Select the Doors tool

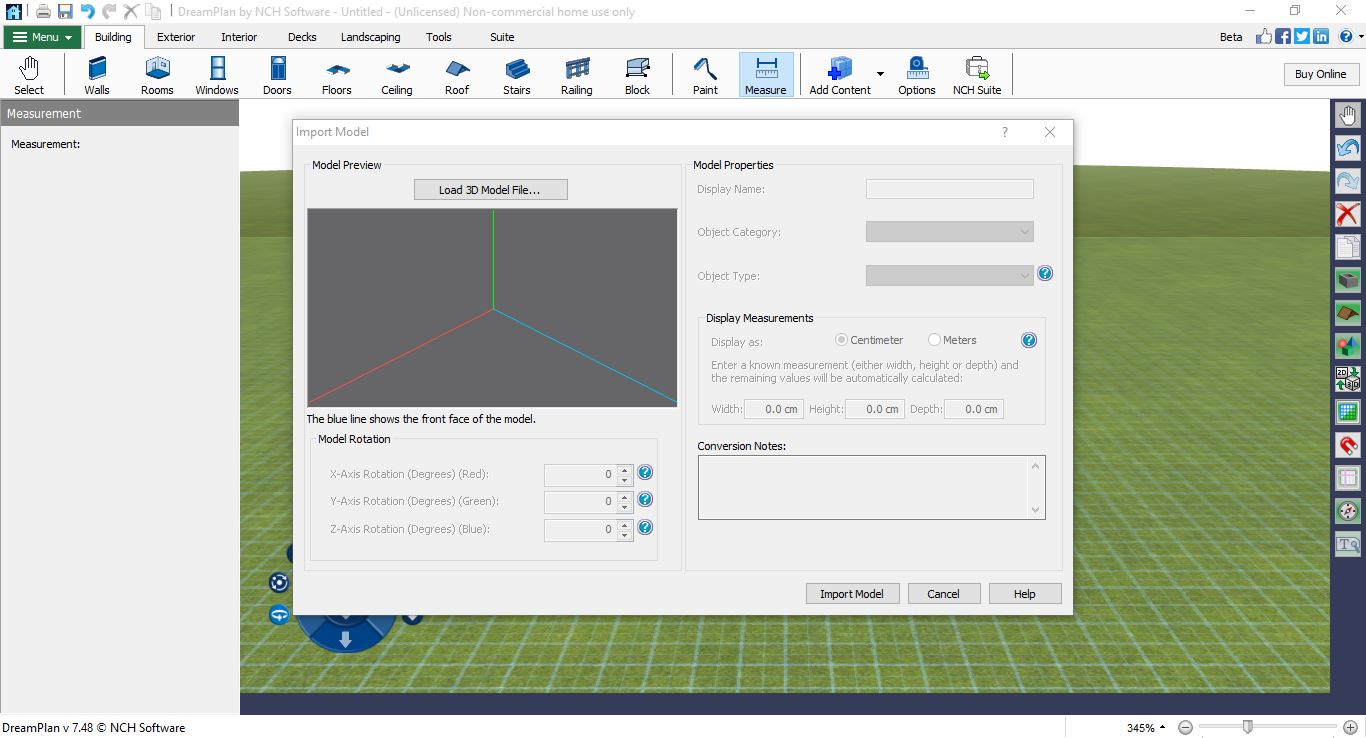pyautogui.click(x=277, y=76)
